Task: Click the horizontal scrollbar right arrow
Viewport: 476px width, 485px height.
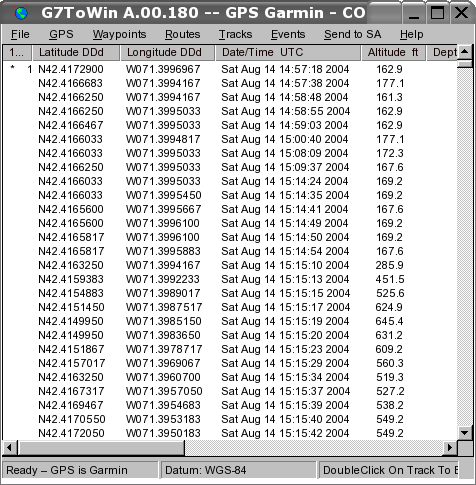Action: [x=450, y=447]
